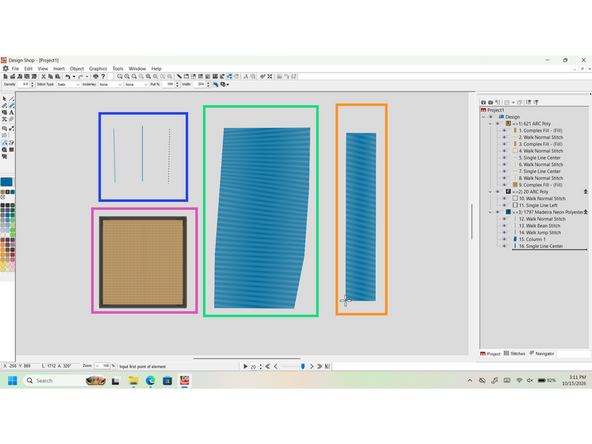This screenshot has height=444, width=592.
Task: Click the Play button in stitch playback
Action: (x=245, y=366)
